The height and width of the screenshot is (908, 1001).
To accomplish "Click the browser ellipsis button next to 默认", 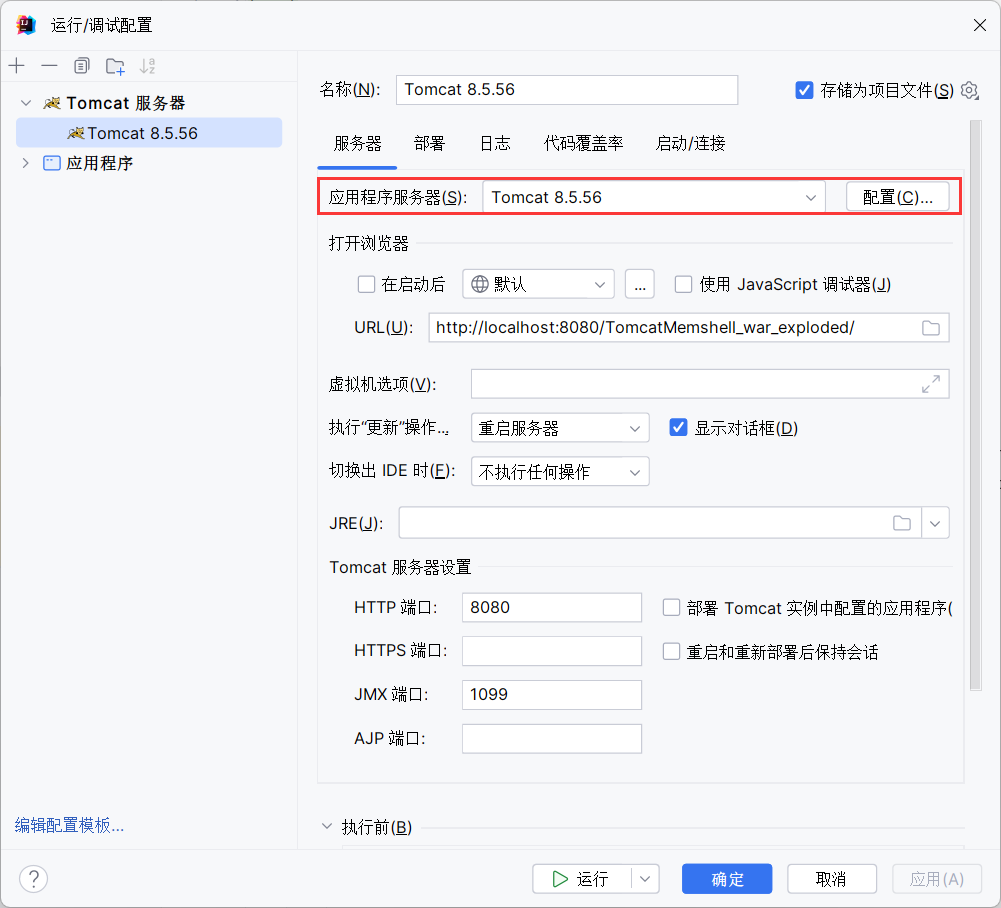I will pos(640,284).
